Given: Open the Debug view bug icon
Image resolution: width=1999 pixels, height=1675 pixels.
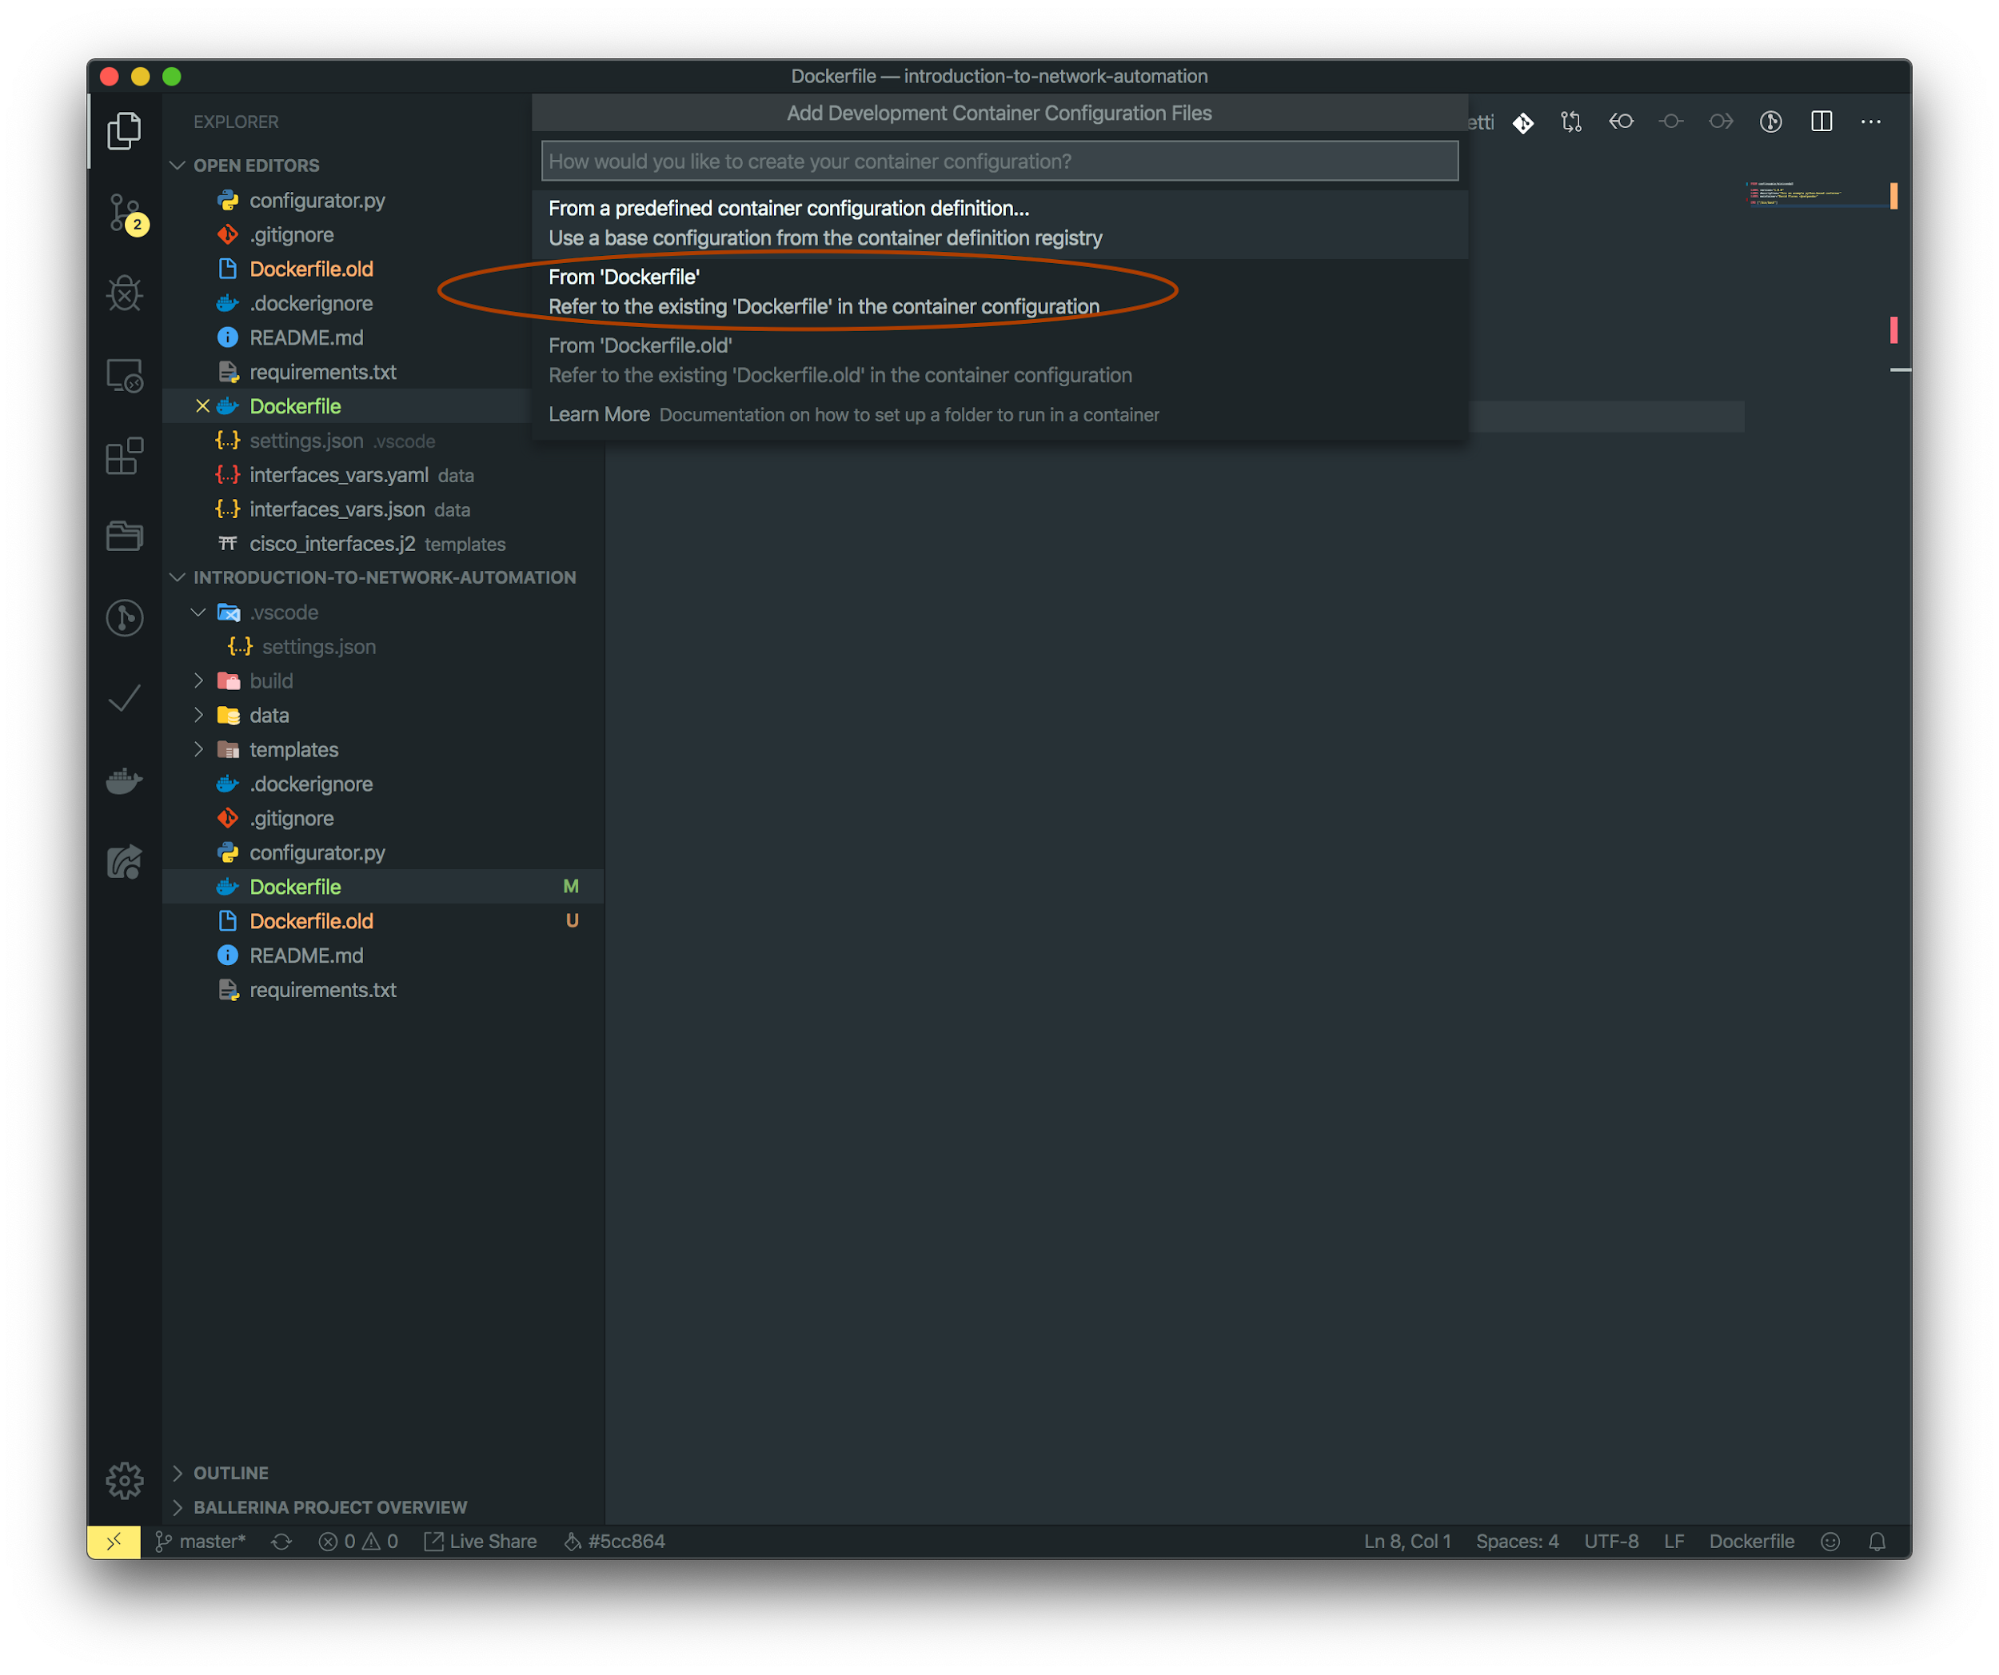Looking at the screenshot, I should pos(124,294).
